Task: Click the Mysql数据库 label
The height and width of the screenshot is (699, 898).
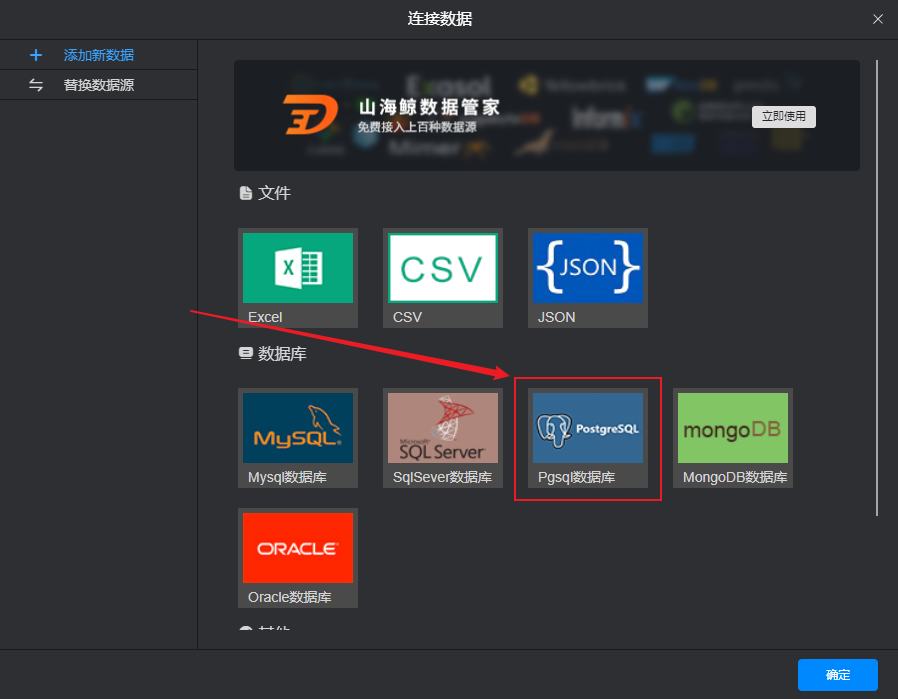Action: click(287, 477)
